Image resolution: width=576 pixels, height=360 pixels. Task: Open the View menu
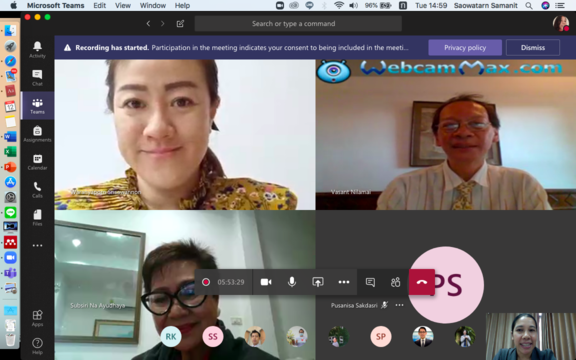pos(123,6)
